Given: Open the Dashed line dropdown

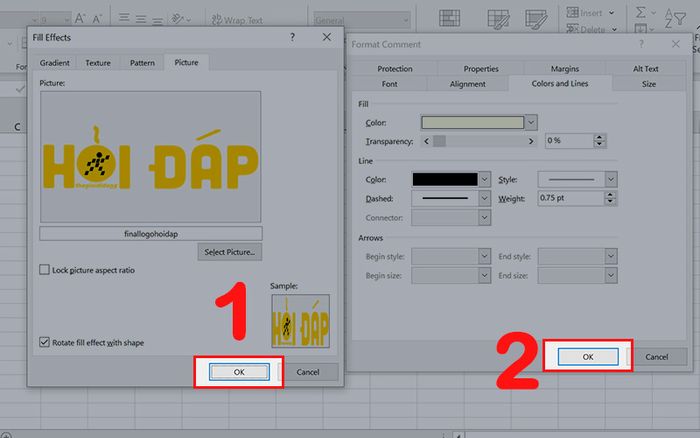Looking at the screenshot, I should 484,198.
